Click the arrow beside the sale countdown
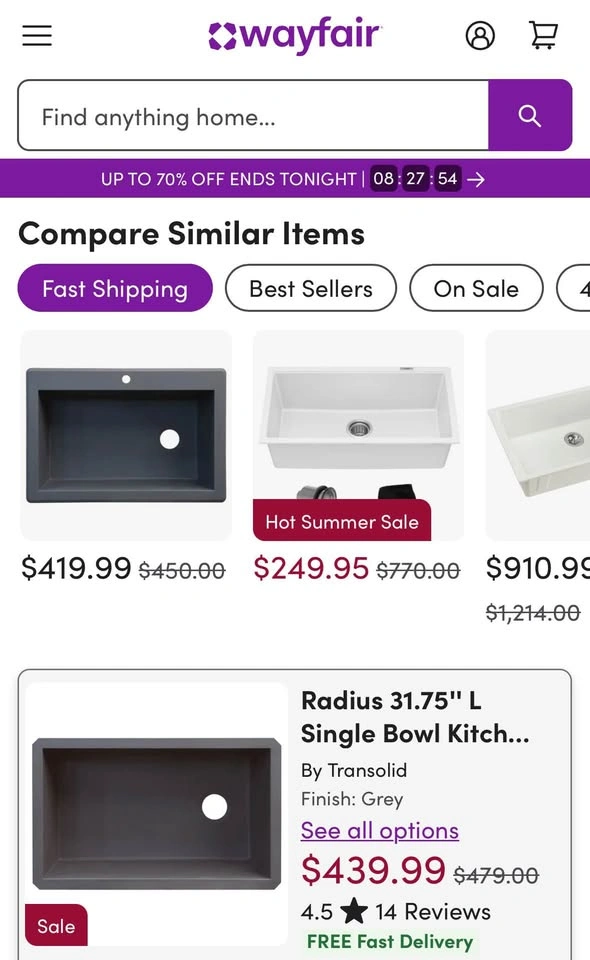Image resolution: width=590 pixels, height=960 pixels. coord(476,179)
